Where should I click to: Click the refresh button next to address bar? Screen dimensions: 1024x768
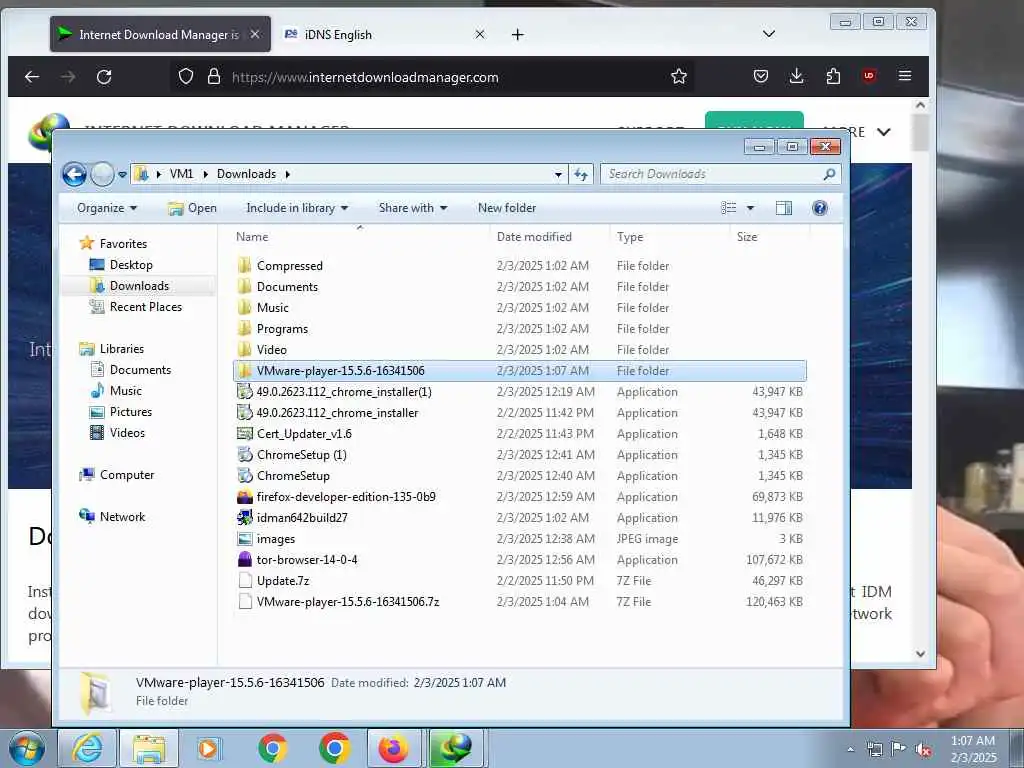point(581,174)
